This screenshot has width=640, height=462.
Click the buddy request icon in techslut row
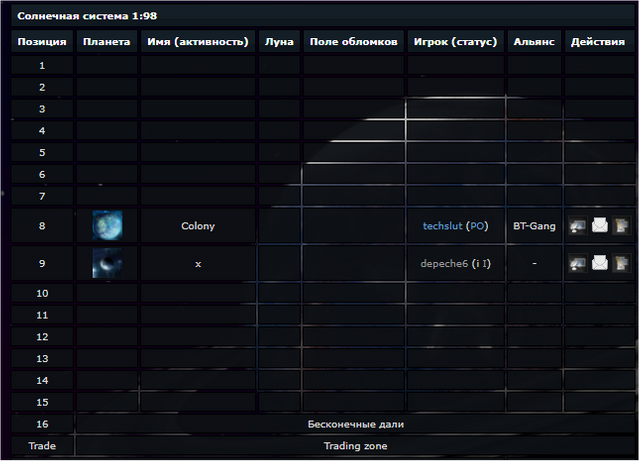pos(621,226)
